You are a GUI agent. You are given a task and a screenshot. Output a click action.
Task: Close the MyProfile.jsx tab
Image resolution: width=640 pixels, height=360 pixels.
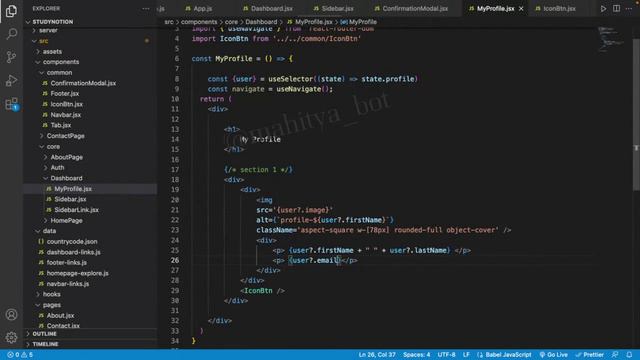(521, 9)
